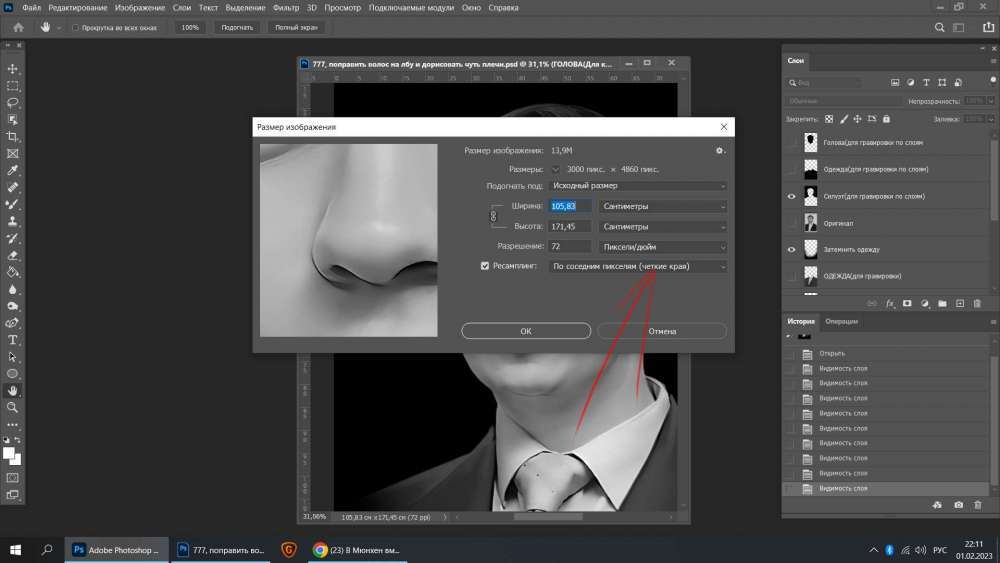Delete layer using Layers panel trash icon
This screenshot has height=563, width=1000.
976,302
